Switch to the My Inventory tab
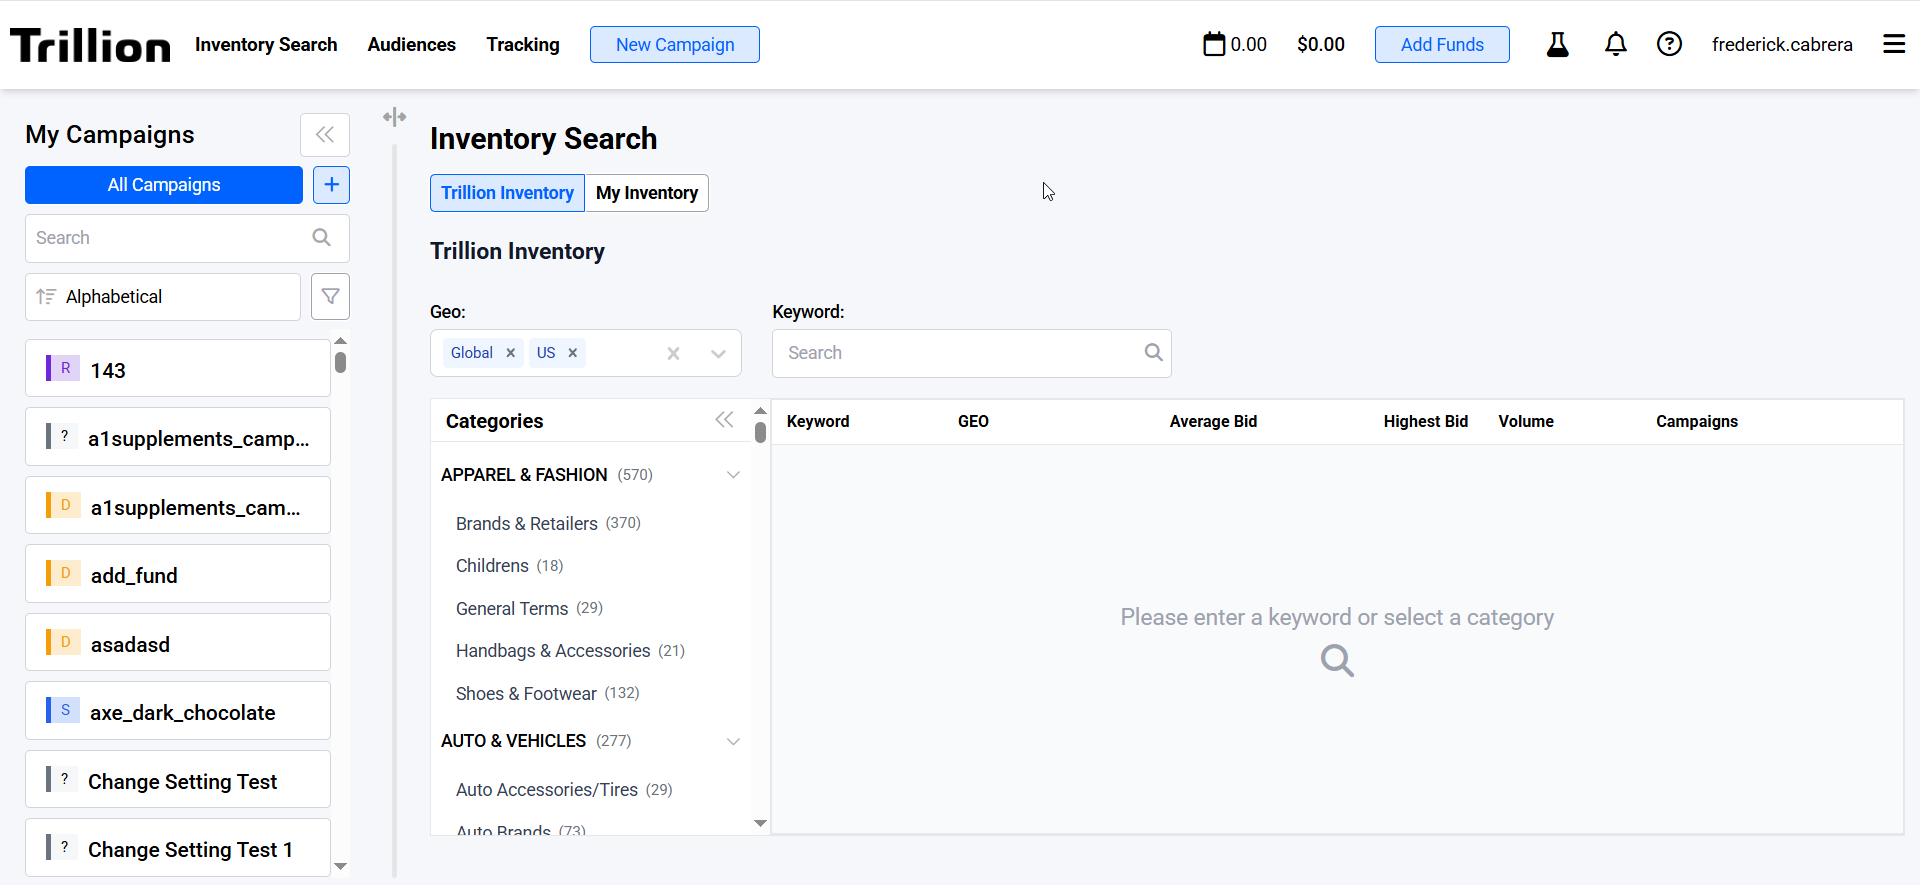 click(x=646, y=193)
